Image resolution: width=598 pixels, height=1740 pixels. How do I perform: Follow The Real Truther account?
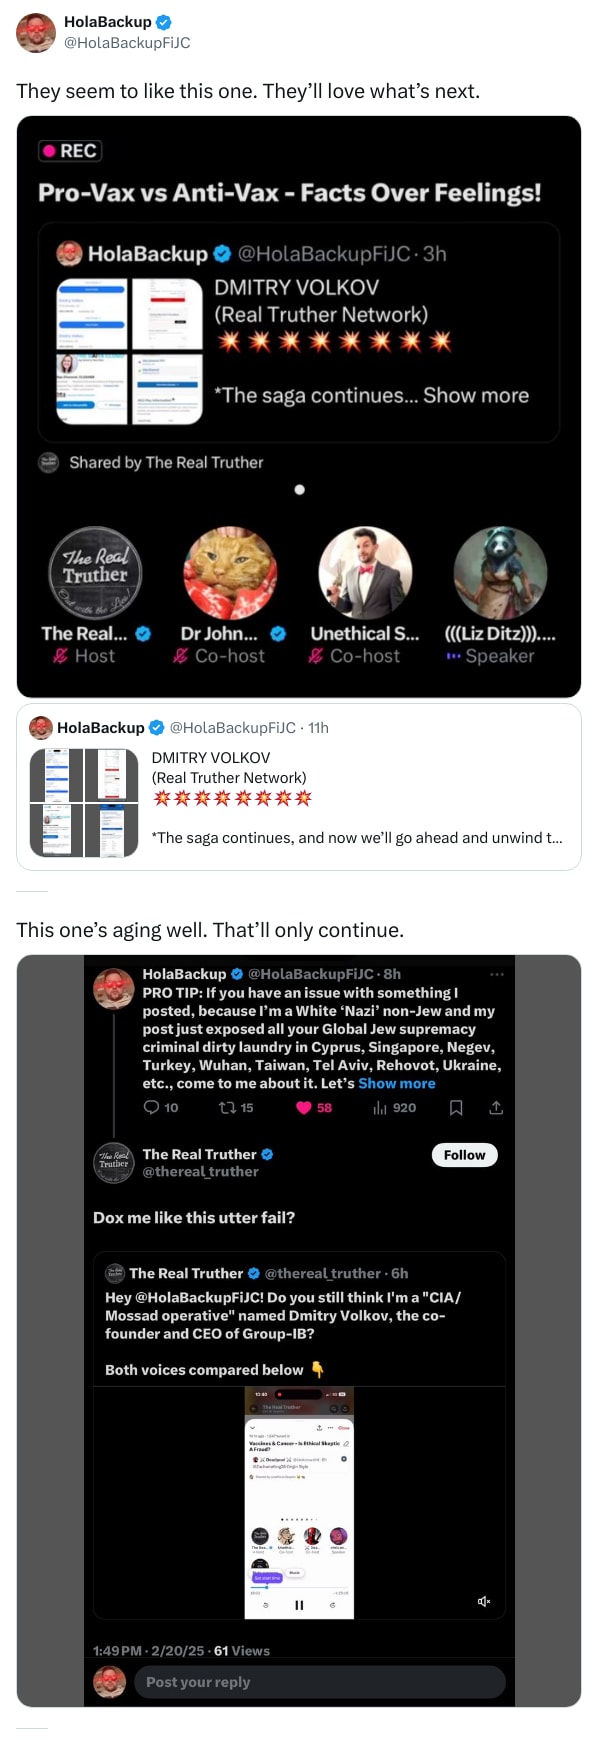coord(464,1154)
